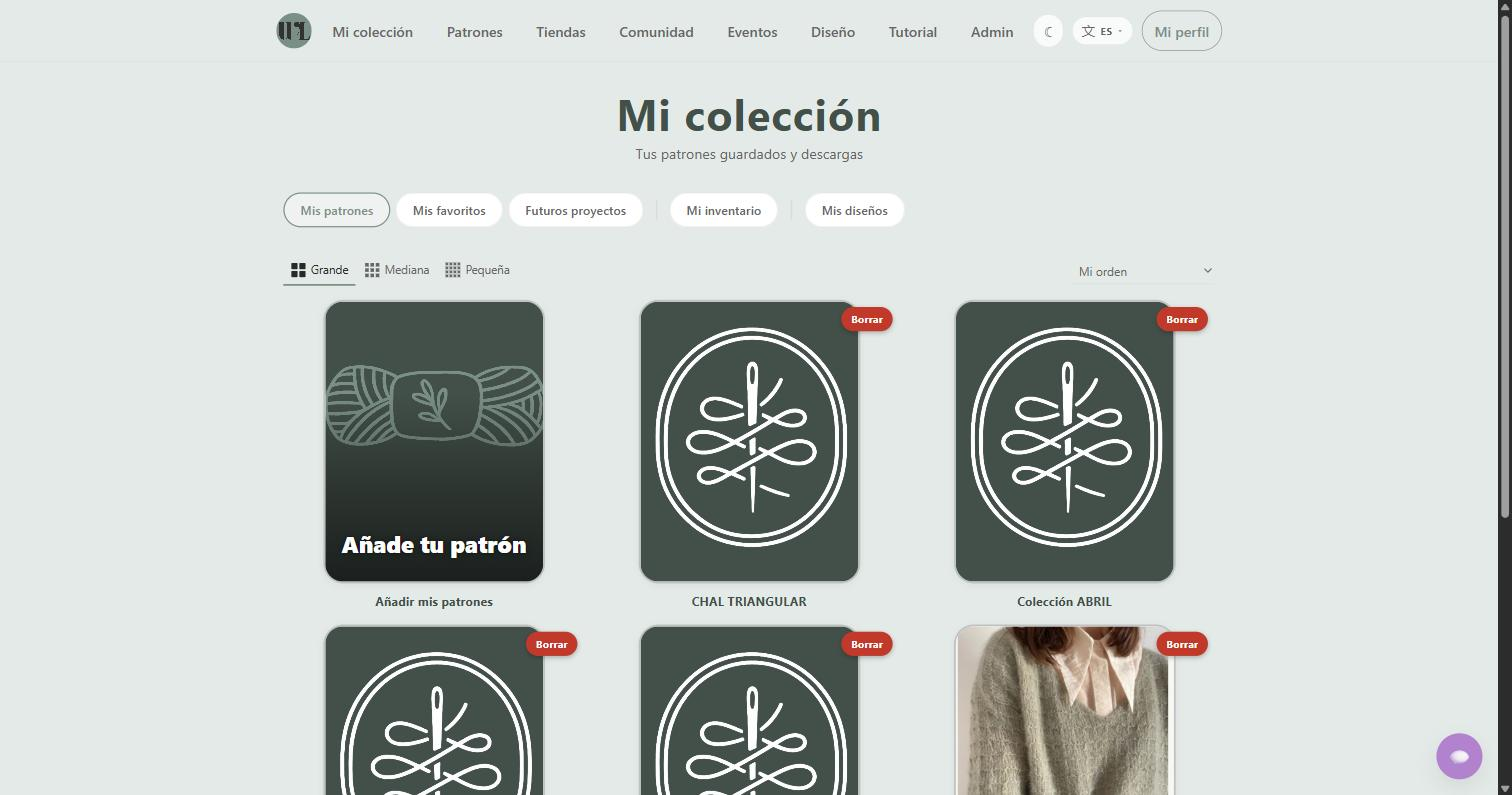Screen dimensions: 1512x795
Task: Switch to Mis diseños tab
Action: tap(855, 210)
